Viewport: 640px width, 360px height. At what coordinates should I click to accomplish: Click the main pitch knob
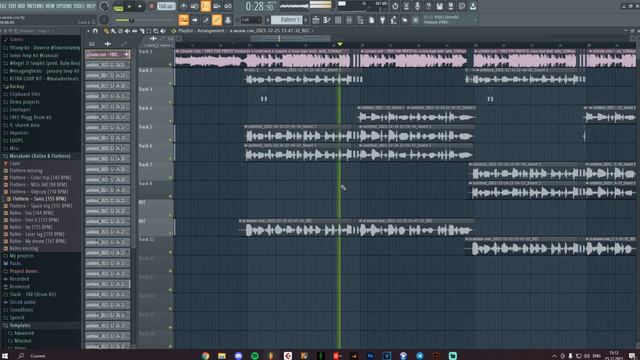point(104,20)
